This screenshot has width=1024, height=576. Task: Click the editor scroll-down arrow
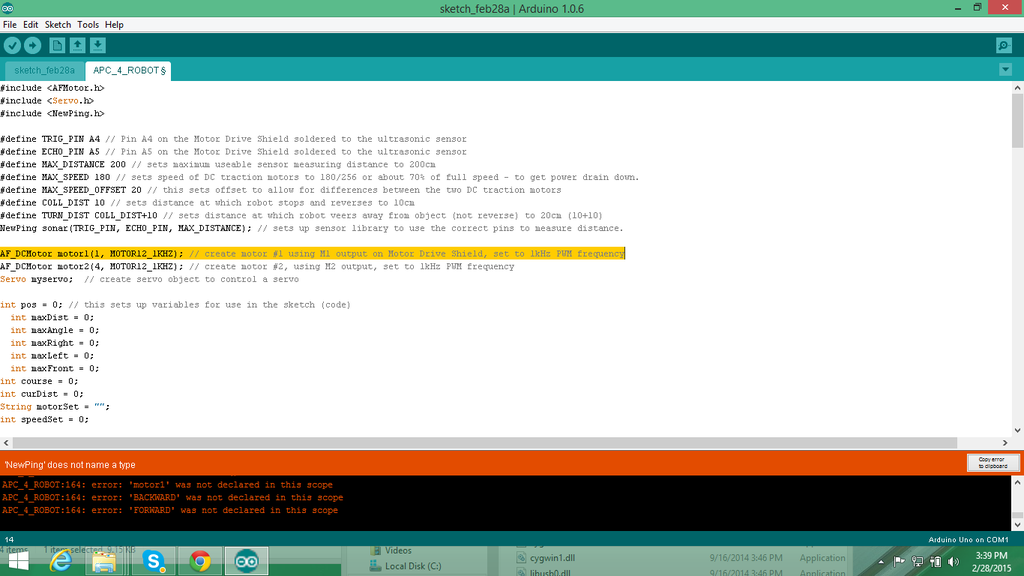click(x=1017, y=430)
